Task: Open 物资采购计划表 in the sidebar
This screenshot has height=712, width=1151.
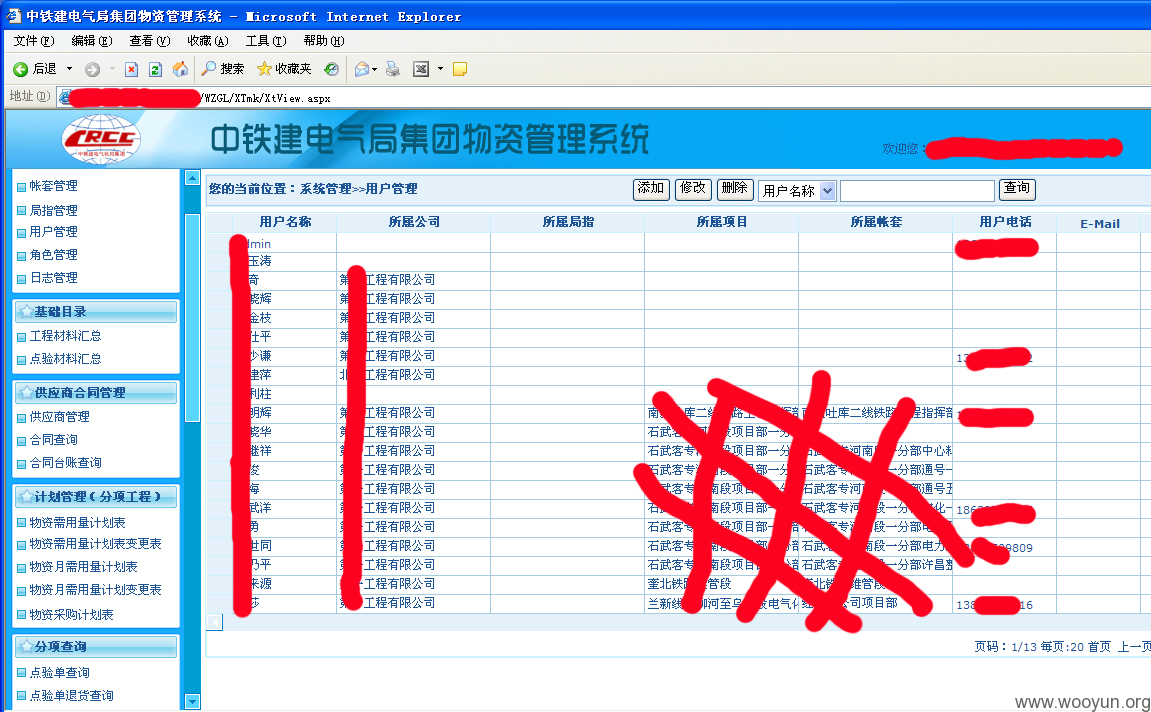Action: pos(71,614)
